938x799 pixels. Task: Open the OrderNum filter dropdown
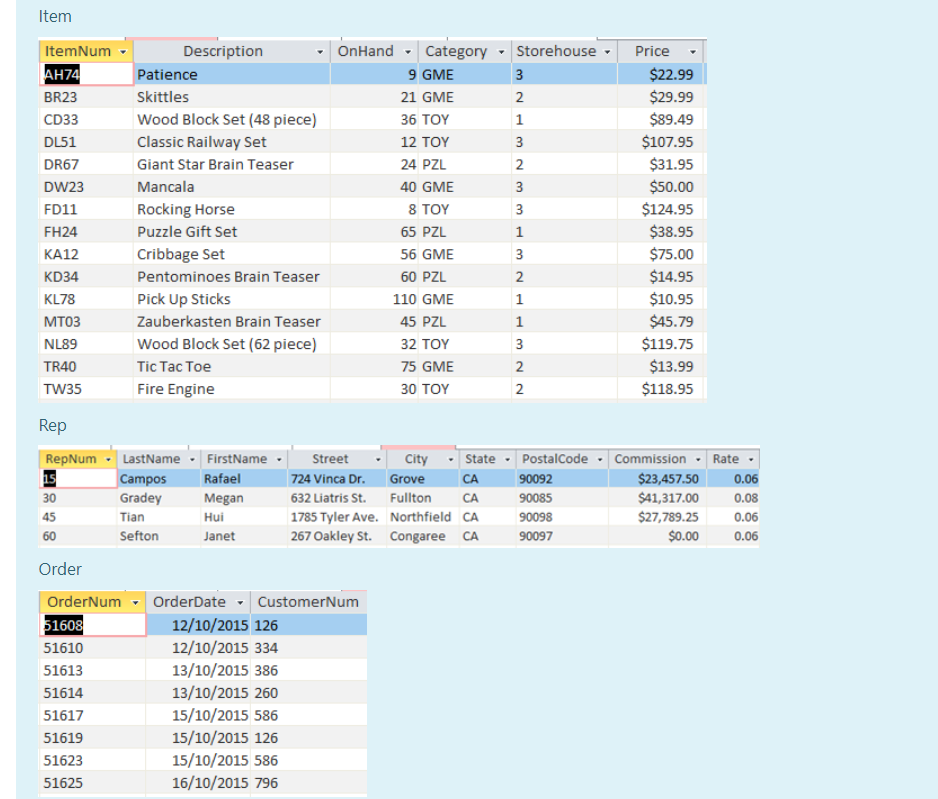(x=135, y=601)
